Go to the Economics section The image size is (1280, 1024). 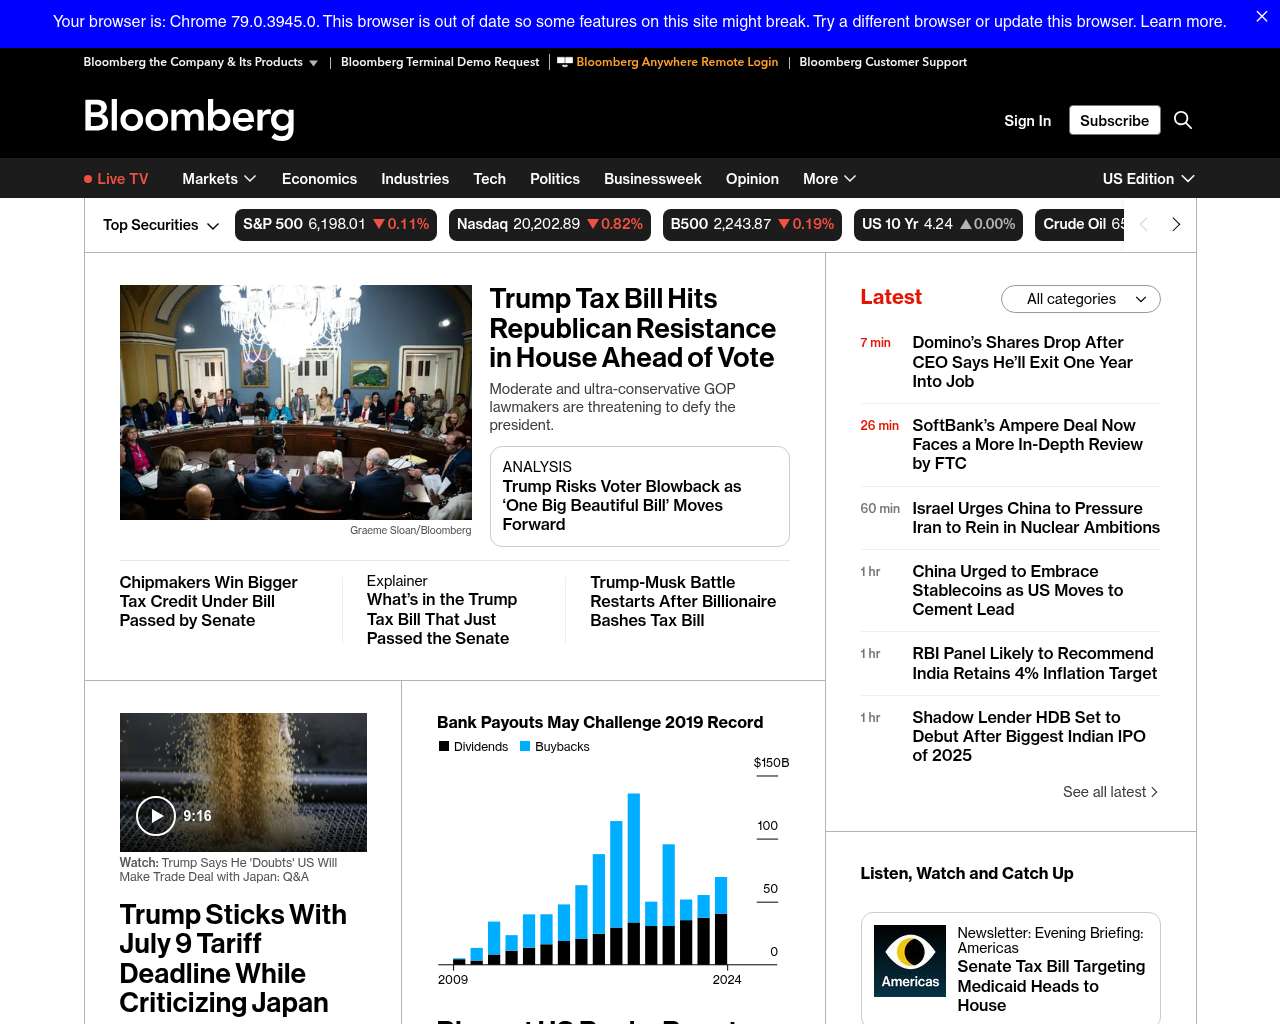coord(319,179)
